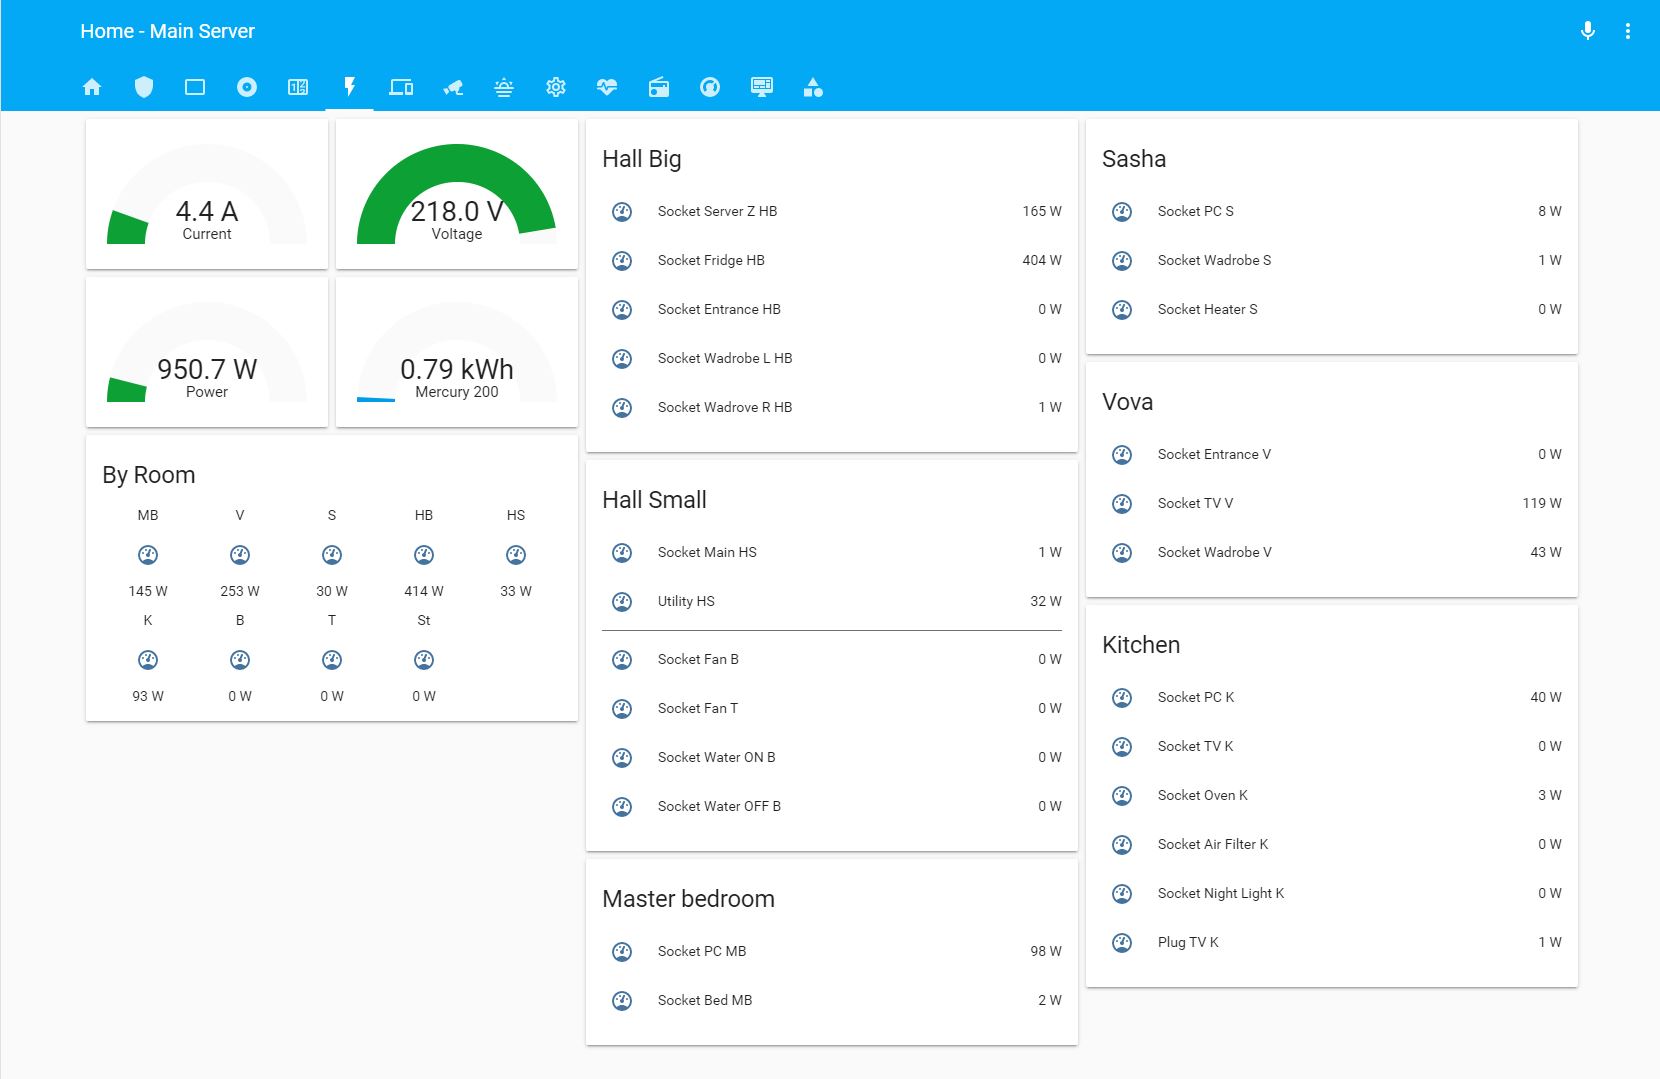Open the shapes tab icon
Screen dimensions: 1660x1079
coord(813,87)
